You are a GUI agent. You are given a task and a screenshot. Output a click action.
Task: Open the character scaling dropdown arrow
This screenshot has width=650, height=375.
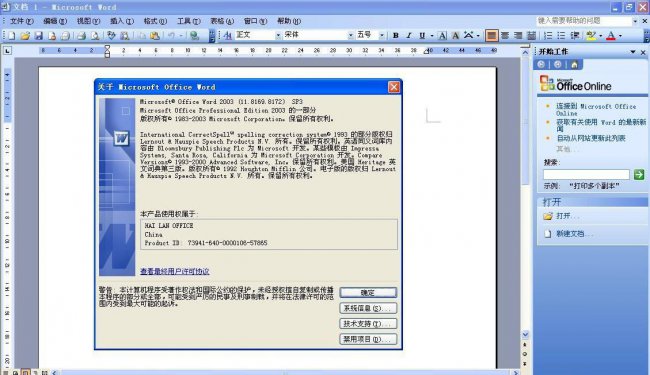pyautogui.click(x=478, y=36)
